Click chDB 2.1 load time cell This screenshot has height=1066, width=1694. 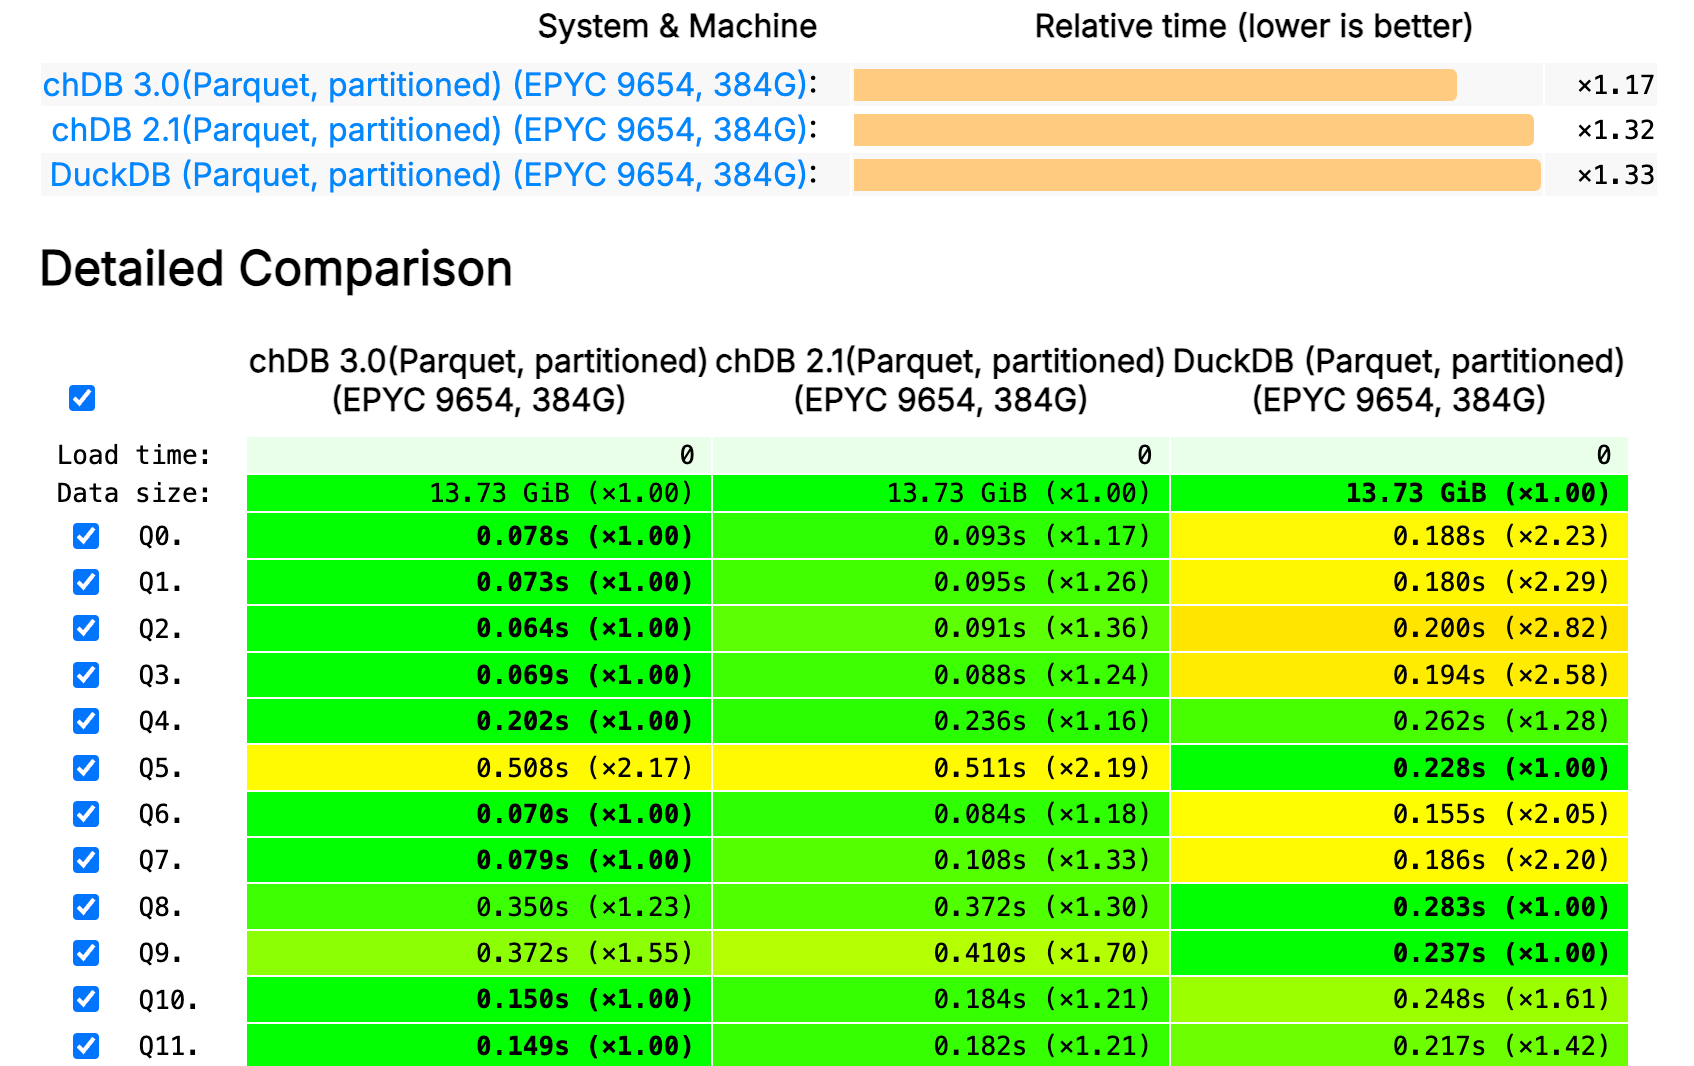click(941, 455)
